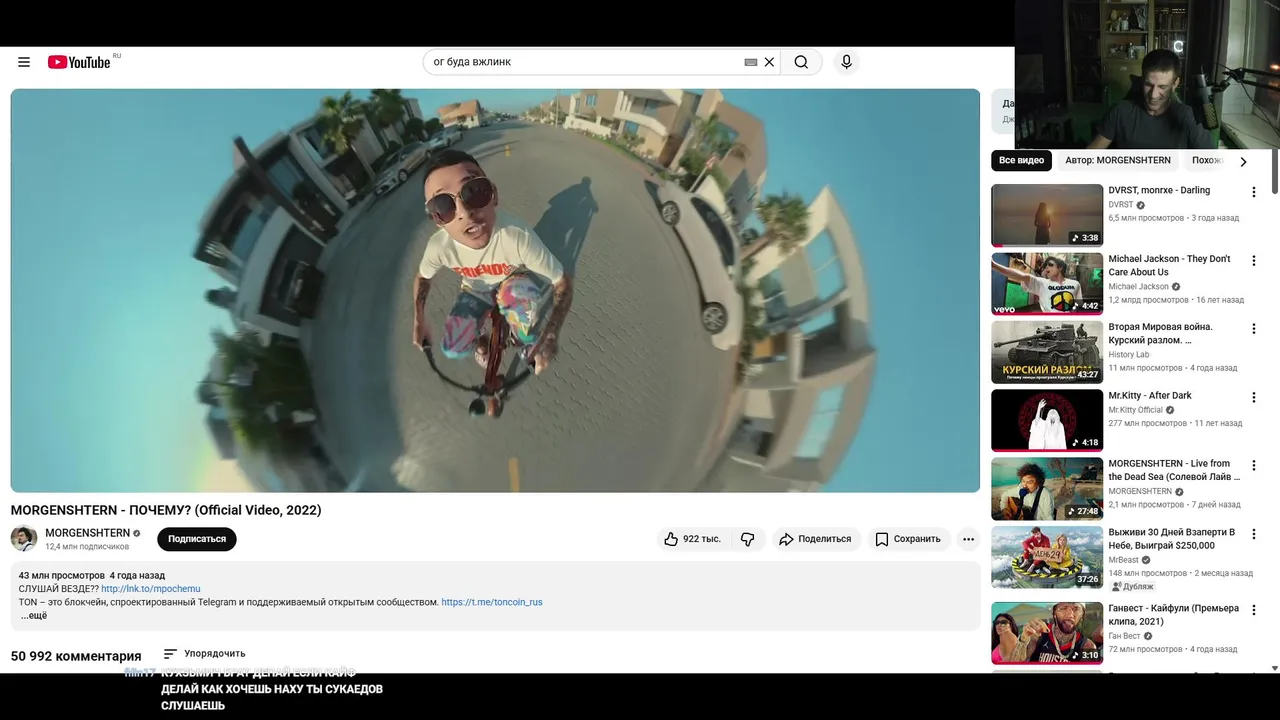The height and width of the screenshot is (720, 1280).
Task: Select the Все видео chip
Action: point(1021,160)
